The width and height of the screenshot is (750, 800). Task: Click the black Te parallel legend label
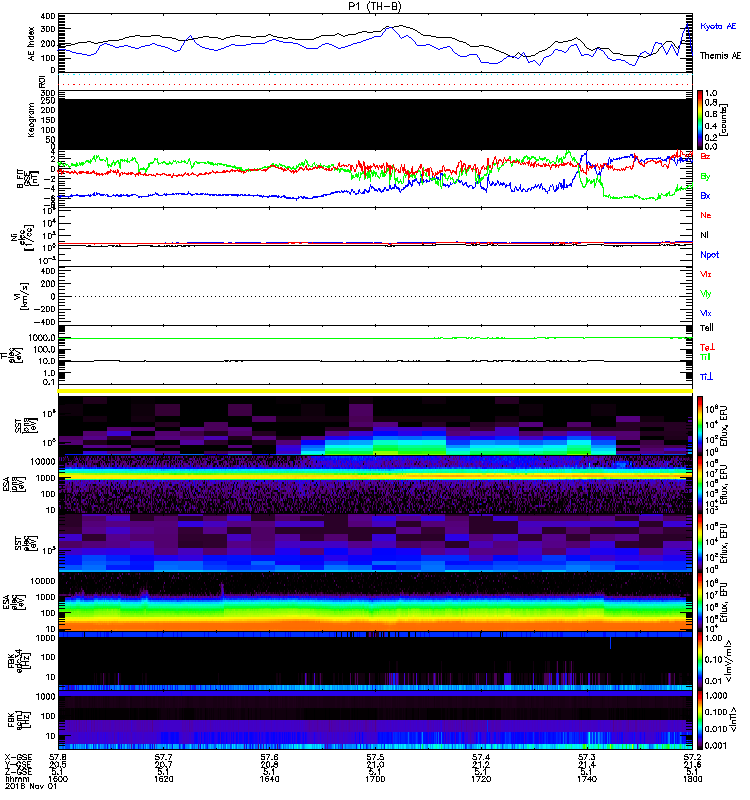tap(707, 328)
